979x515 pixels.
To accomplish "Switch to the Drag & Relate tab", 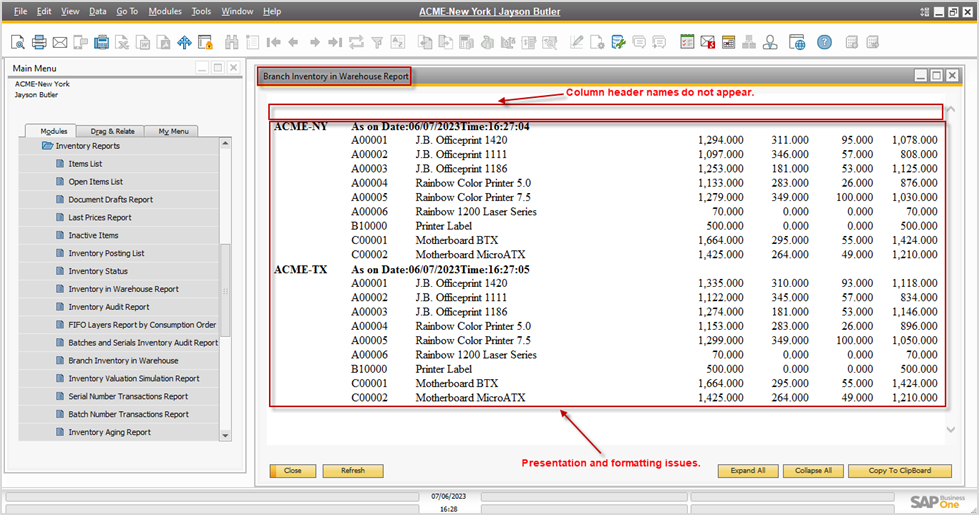I will click(x=112, y=131).
